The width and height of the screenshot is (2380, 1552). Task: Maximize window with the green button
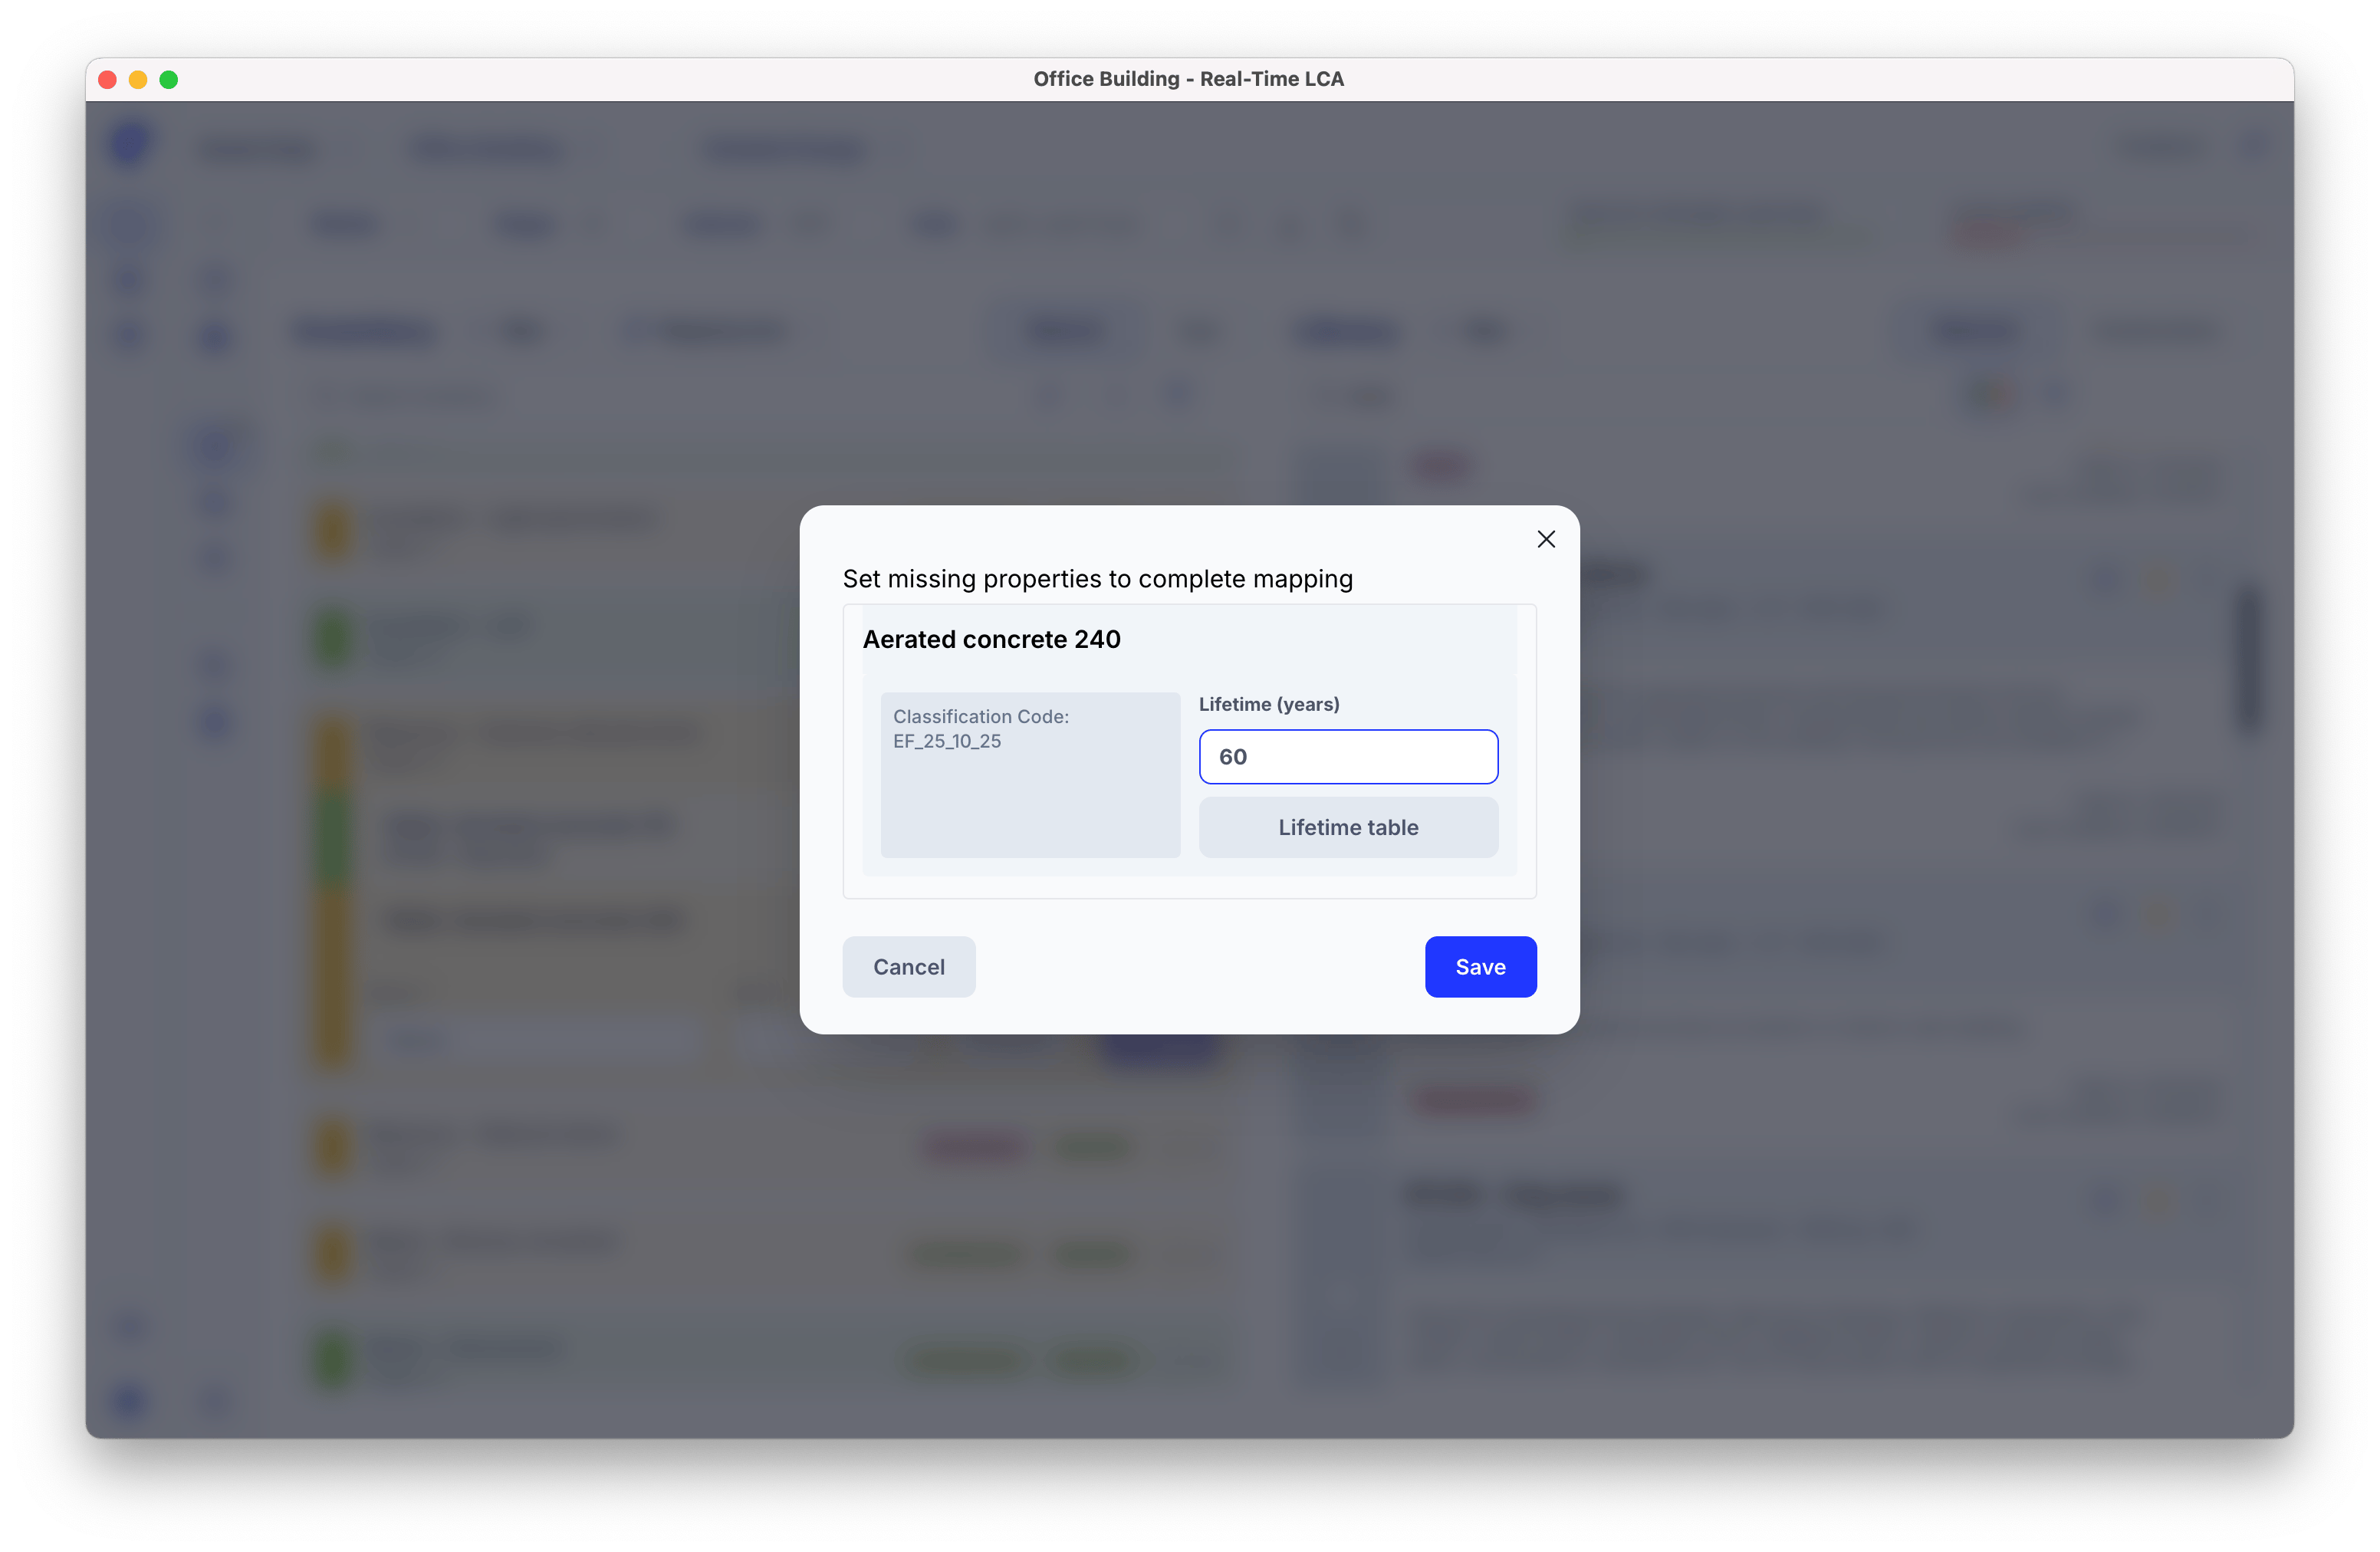tap(169, 80)
